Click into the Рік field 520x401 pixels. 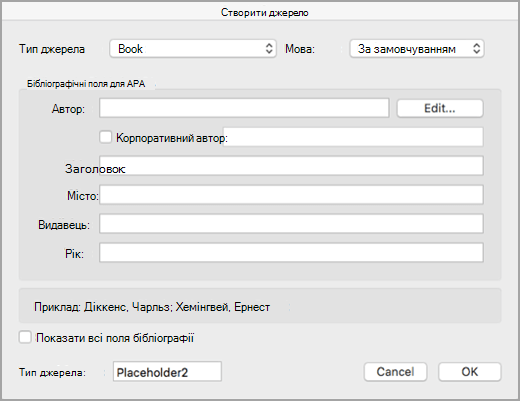coord(291,253)
